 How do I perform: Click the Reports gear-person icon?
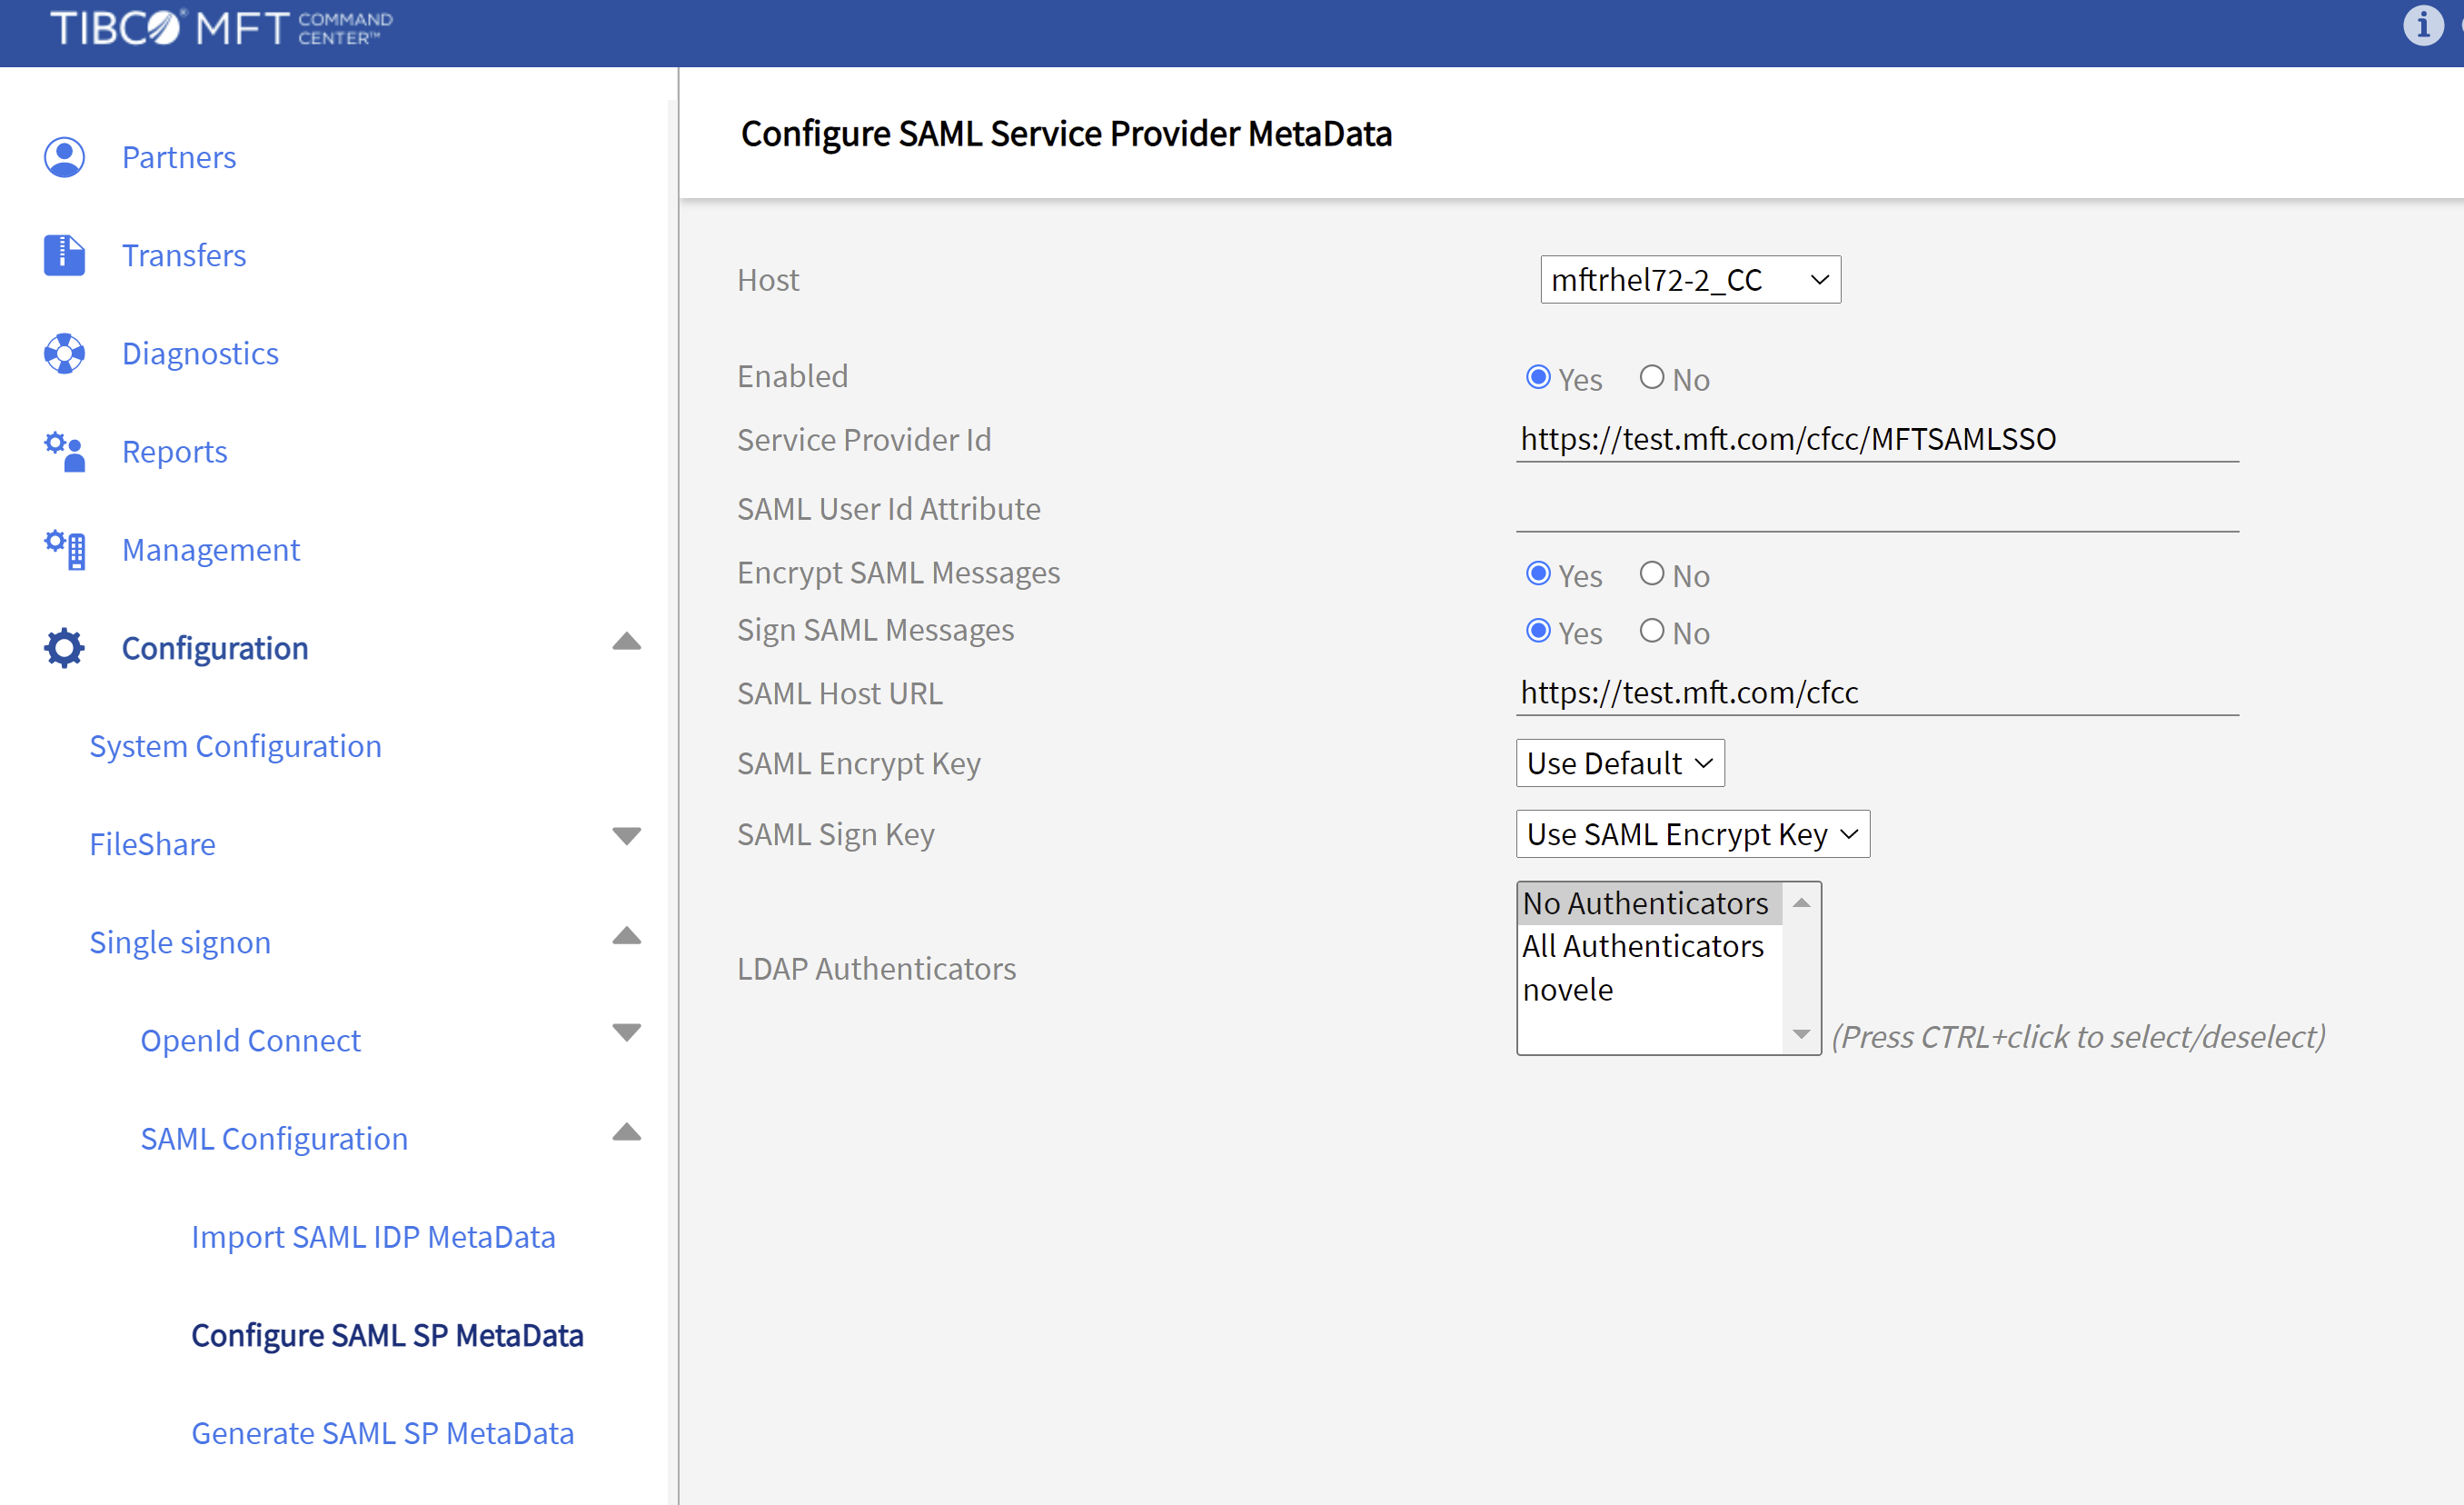pos(64,451)
